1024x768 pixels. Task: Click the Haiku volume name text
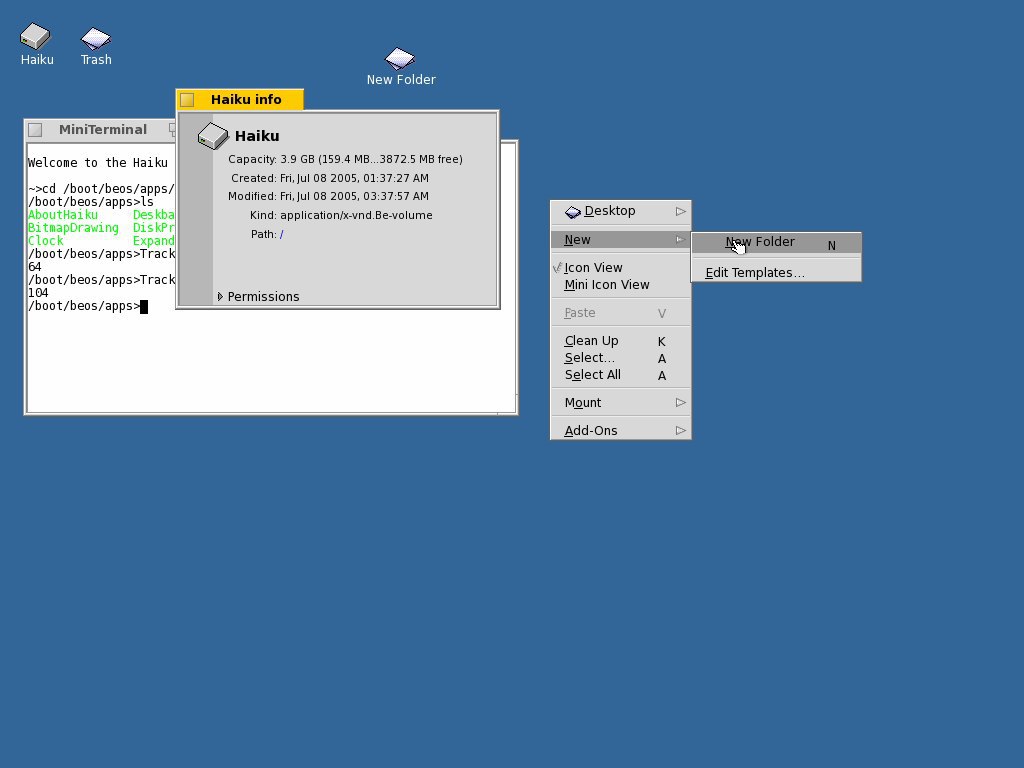click(x=257, y=136)
